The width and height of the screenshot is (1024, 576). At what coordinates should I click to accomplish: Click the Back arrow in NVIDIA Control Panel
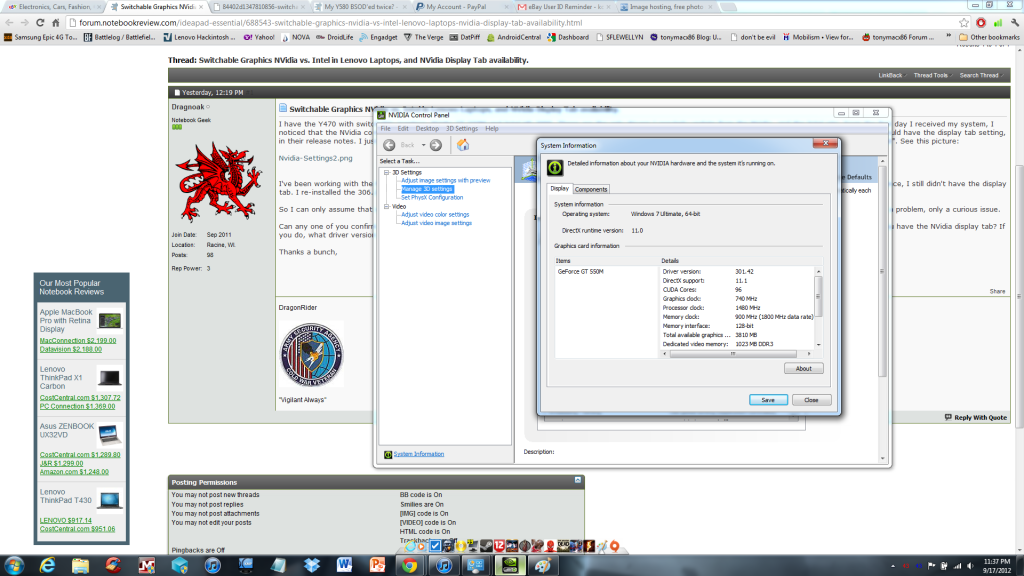(x=389, y=145)
